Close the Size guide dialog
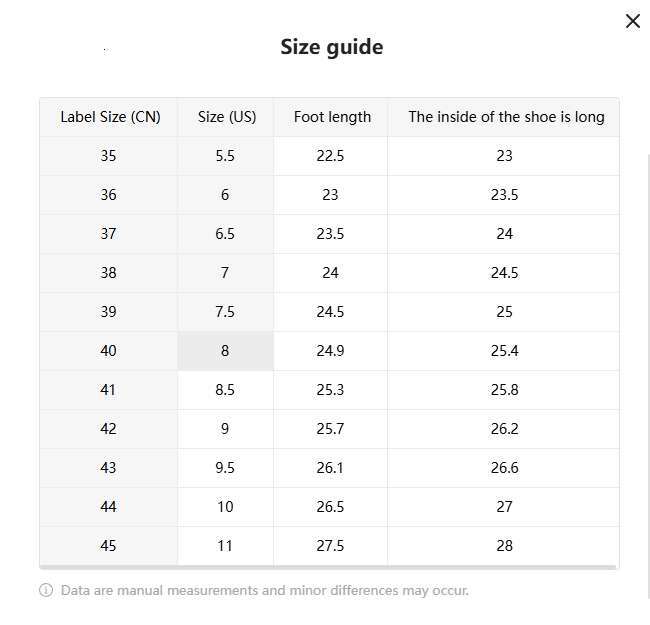650x625 pixels. click(x=632, y=21)
